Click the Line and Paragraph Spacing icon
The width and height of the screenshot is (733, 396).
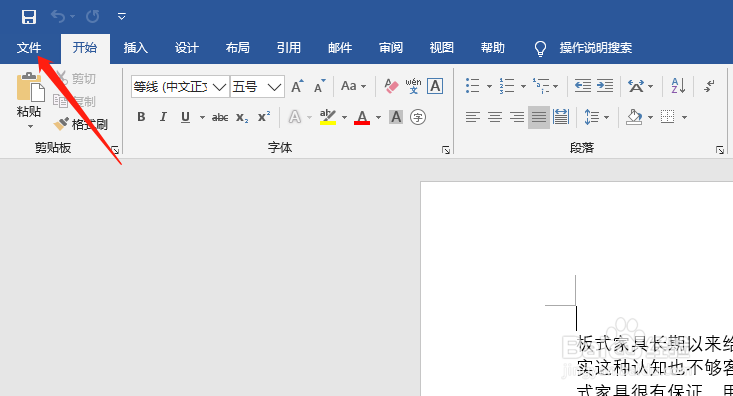(592, 117)
